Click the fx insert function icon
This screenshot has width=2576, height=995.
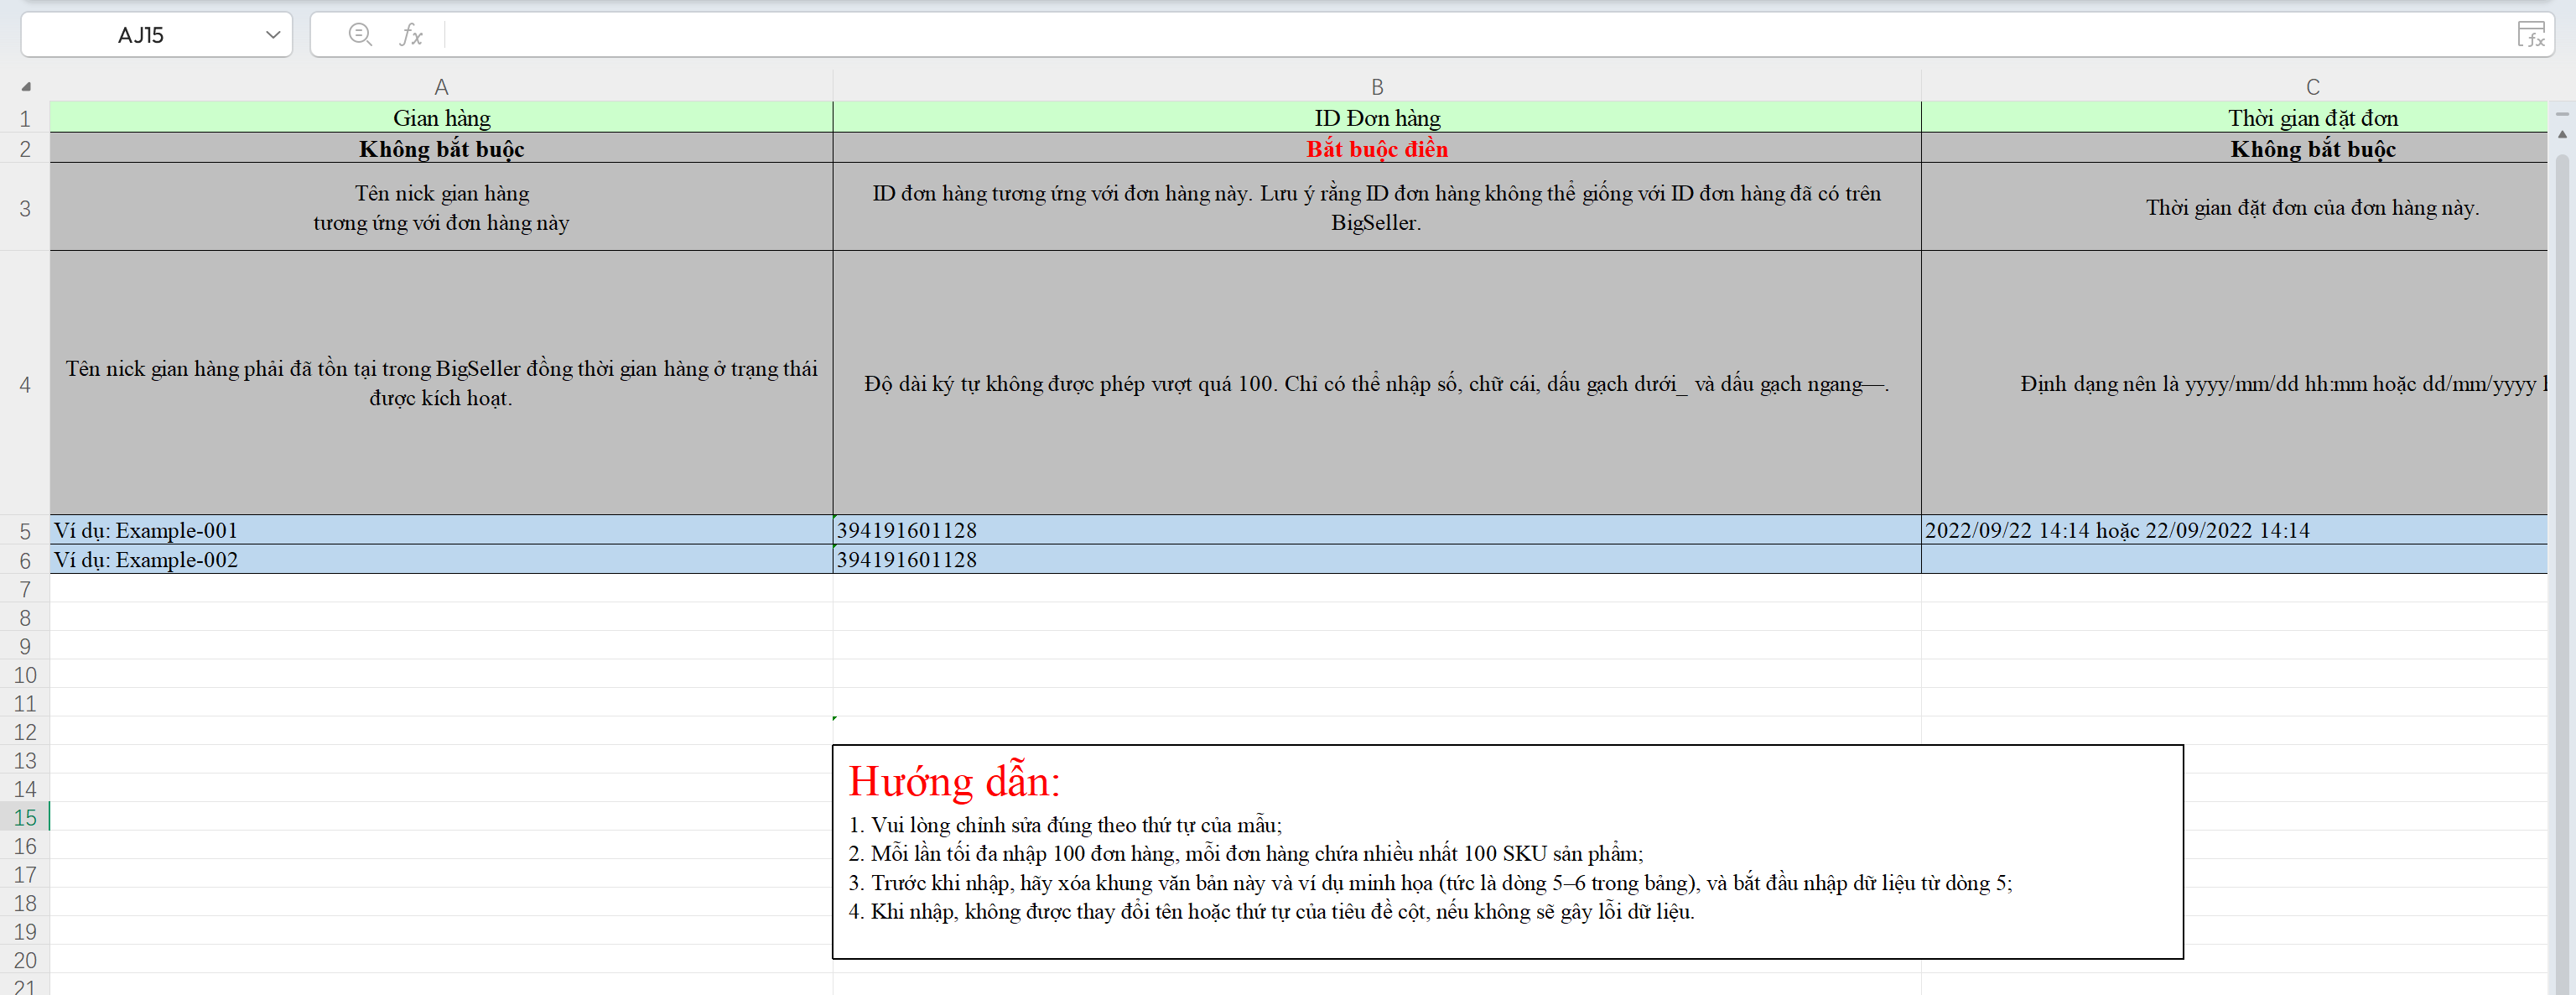tap(411, 35)
